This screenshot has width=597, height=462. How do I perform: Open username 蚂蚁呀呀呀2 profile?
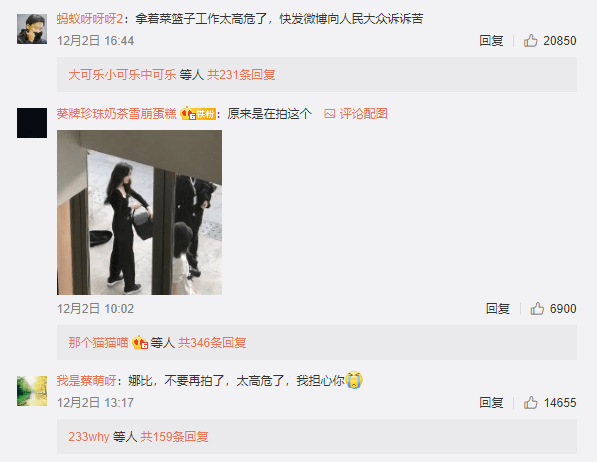pos(90,19)
